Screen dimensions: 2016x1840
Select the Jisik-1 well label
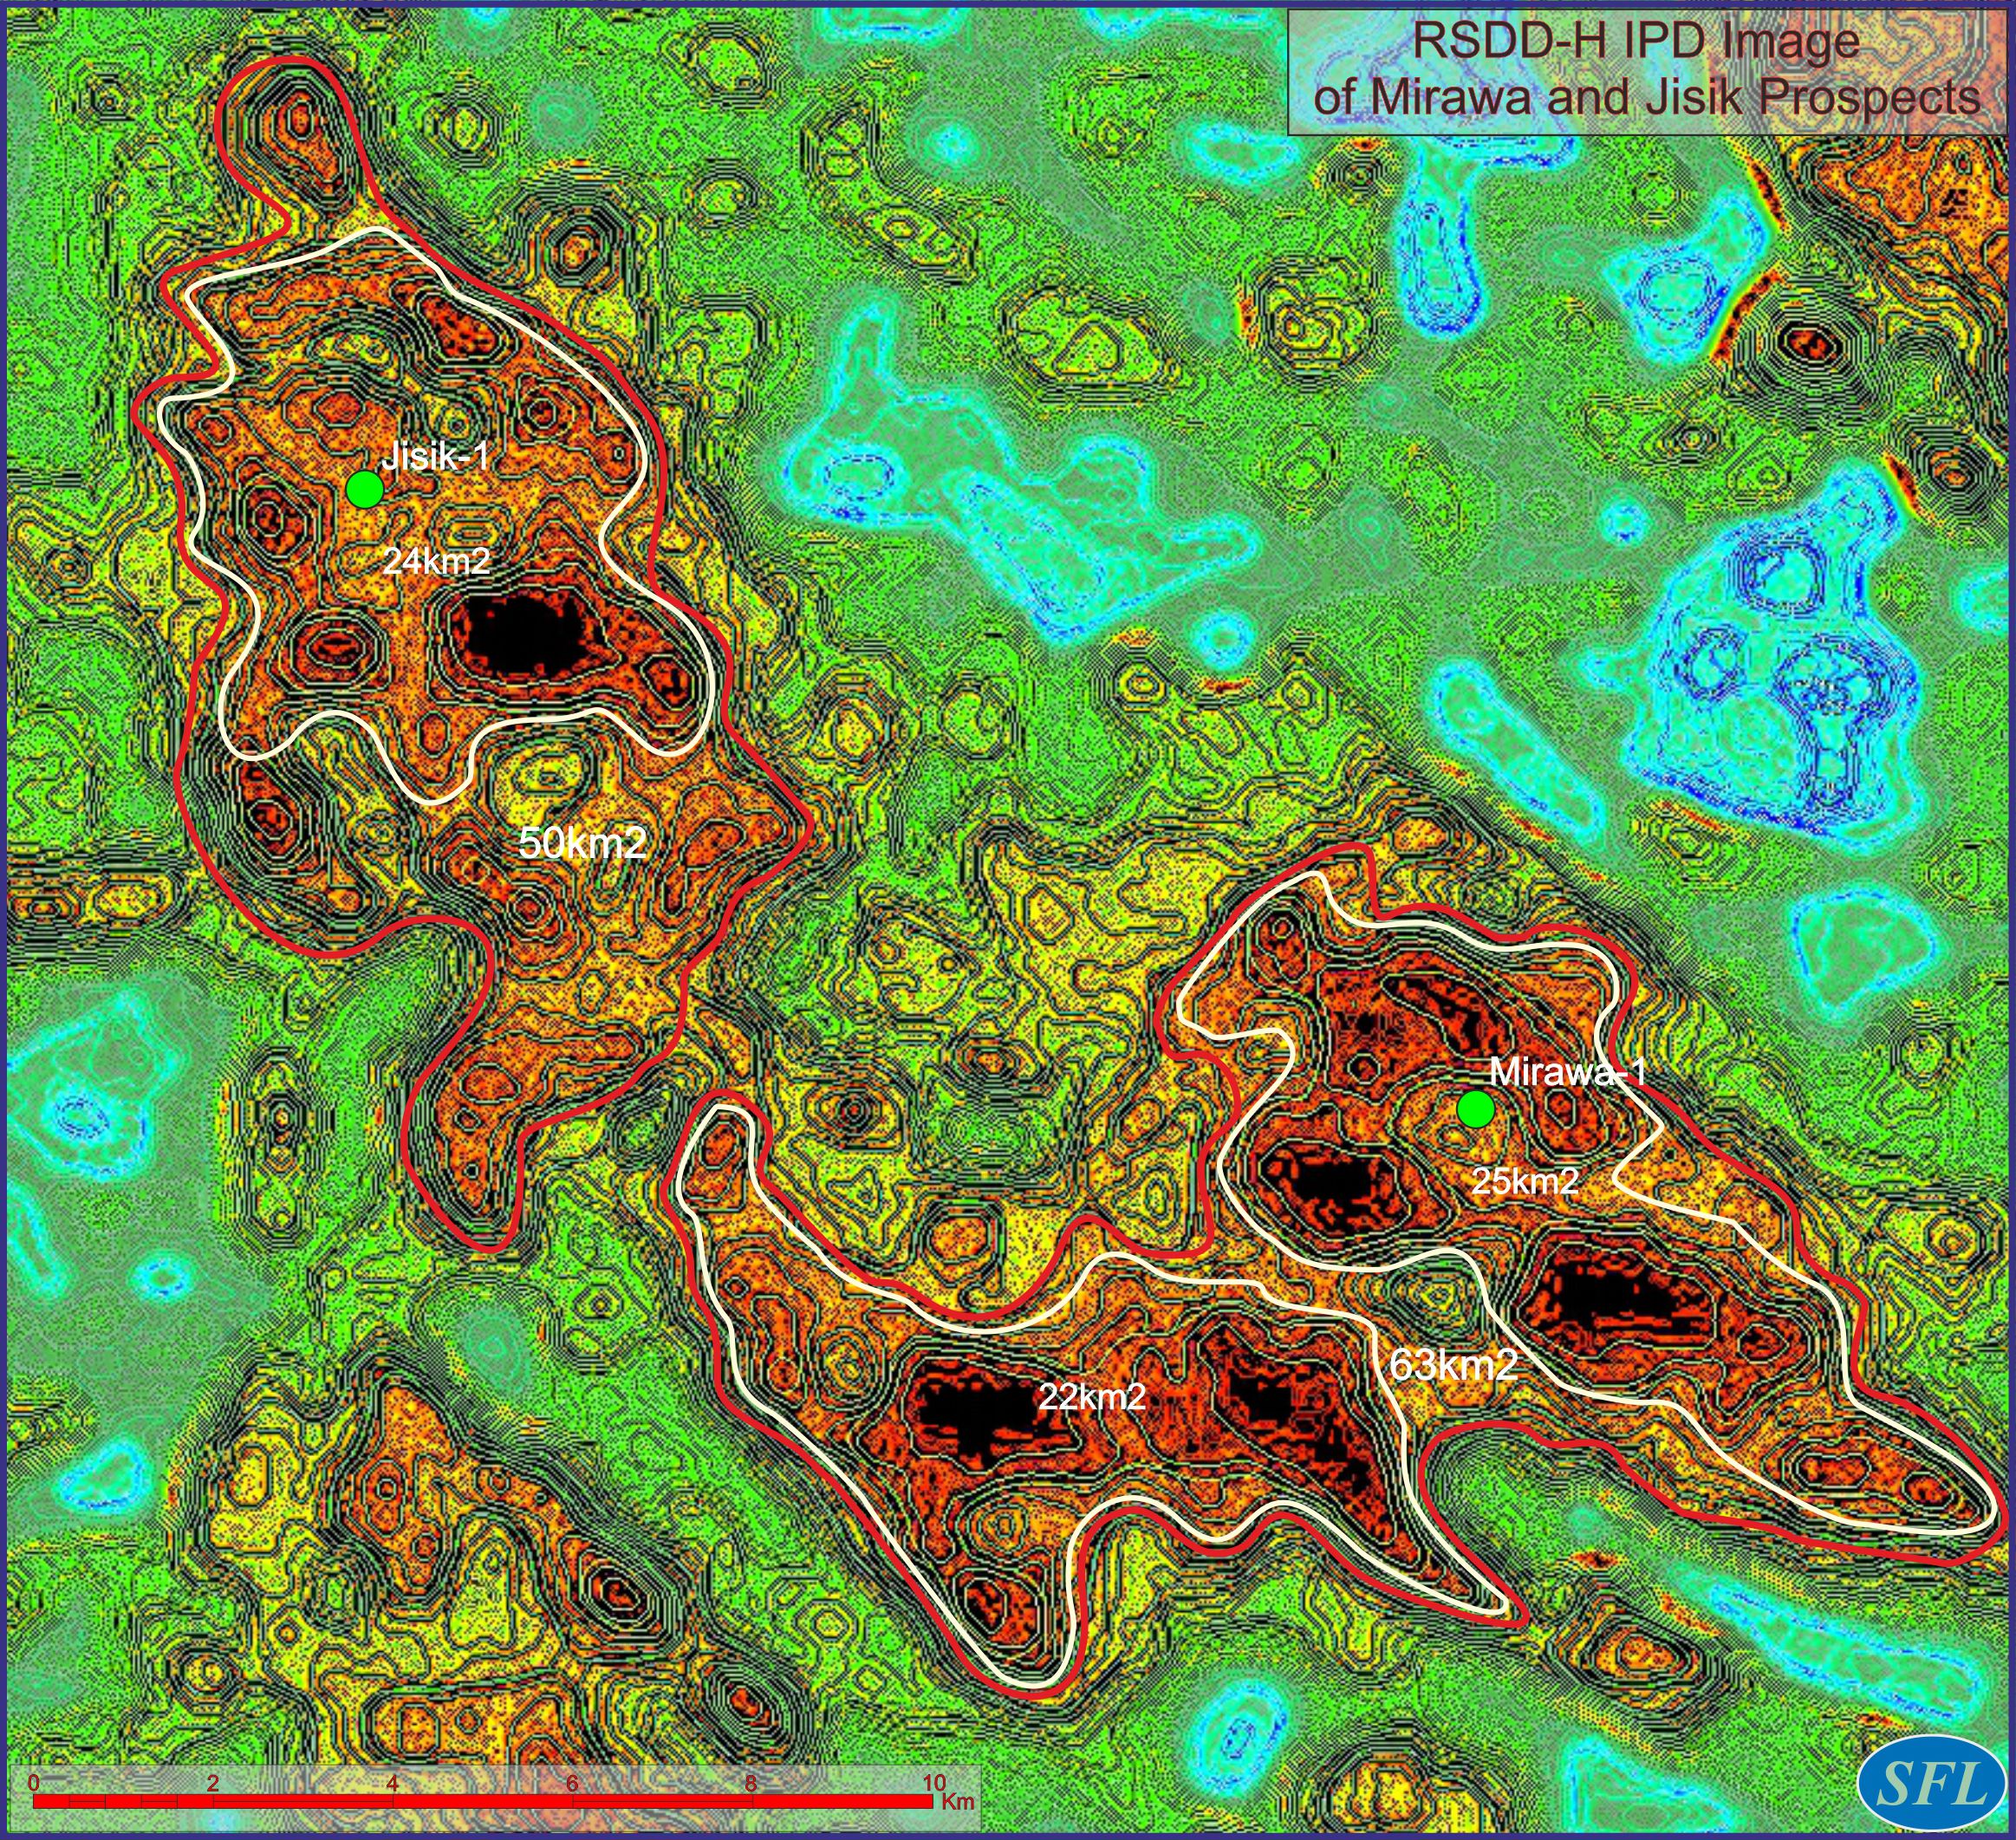(x=436, y=457)
